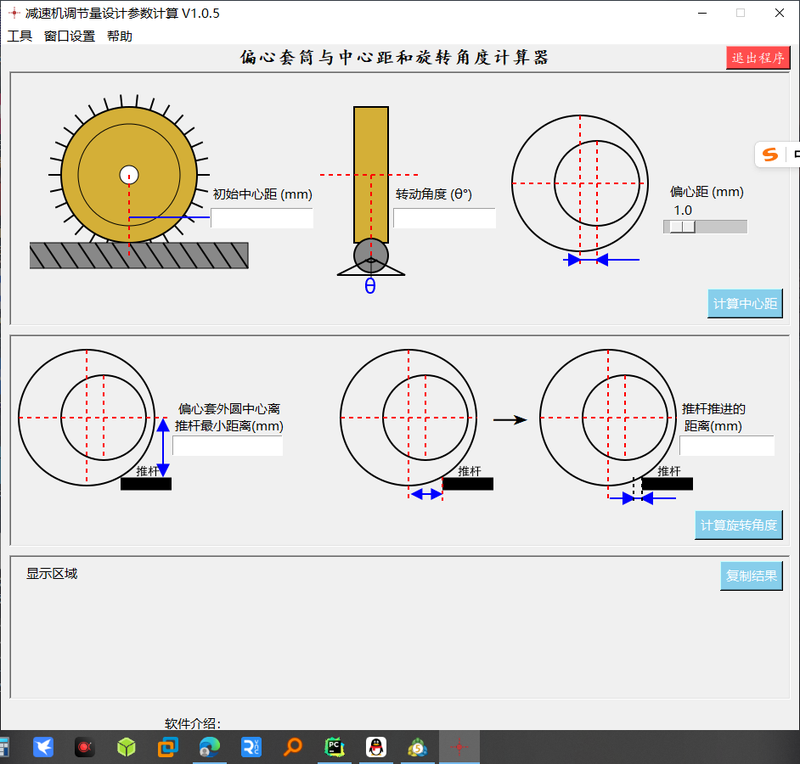Image resolution: width=800 pixels, height=764 pixels.
Task: Open the 帮助 menu
Action: click(119, 36)
